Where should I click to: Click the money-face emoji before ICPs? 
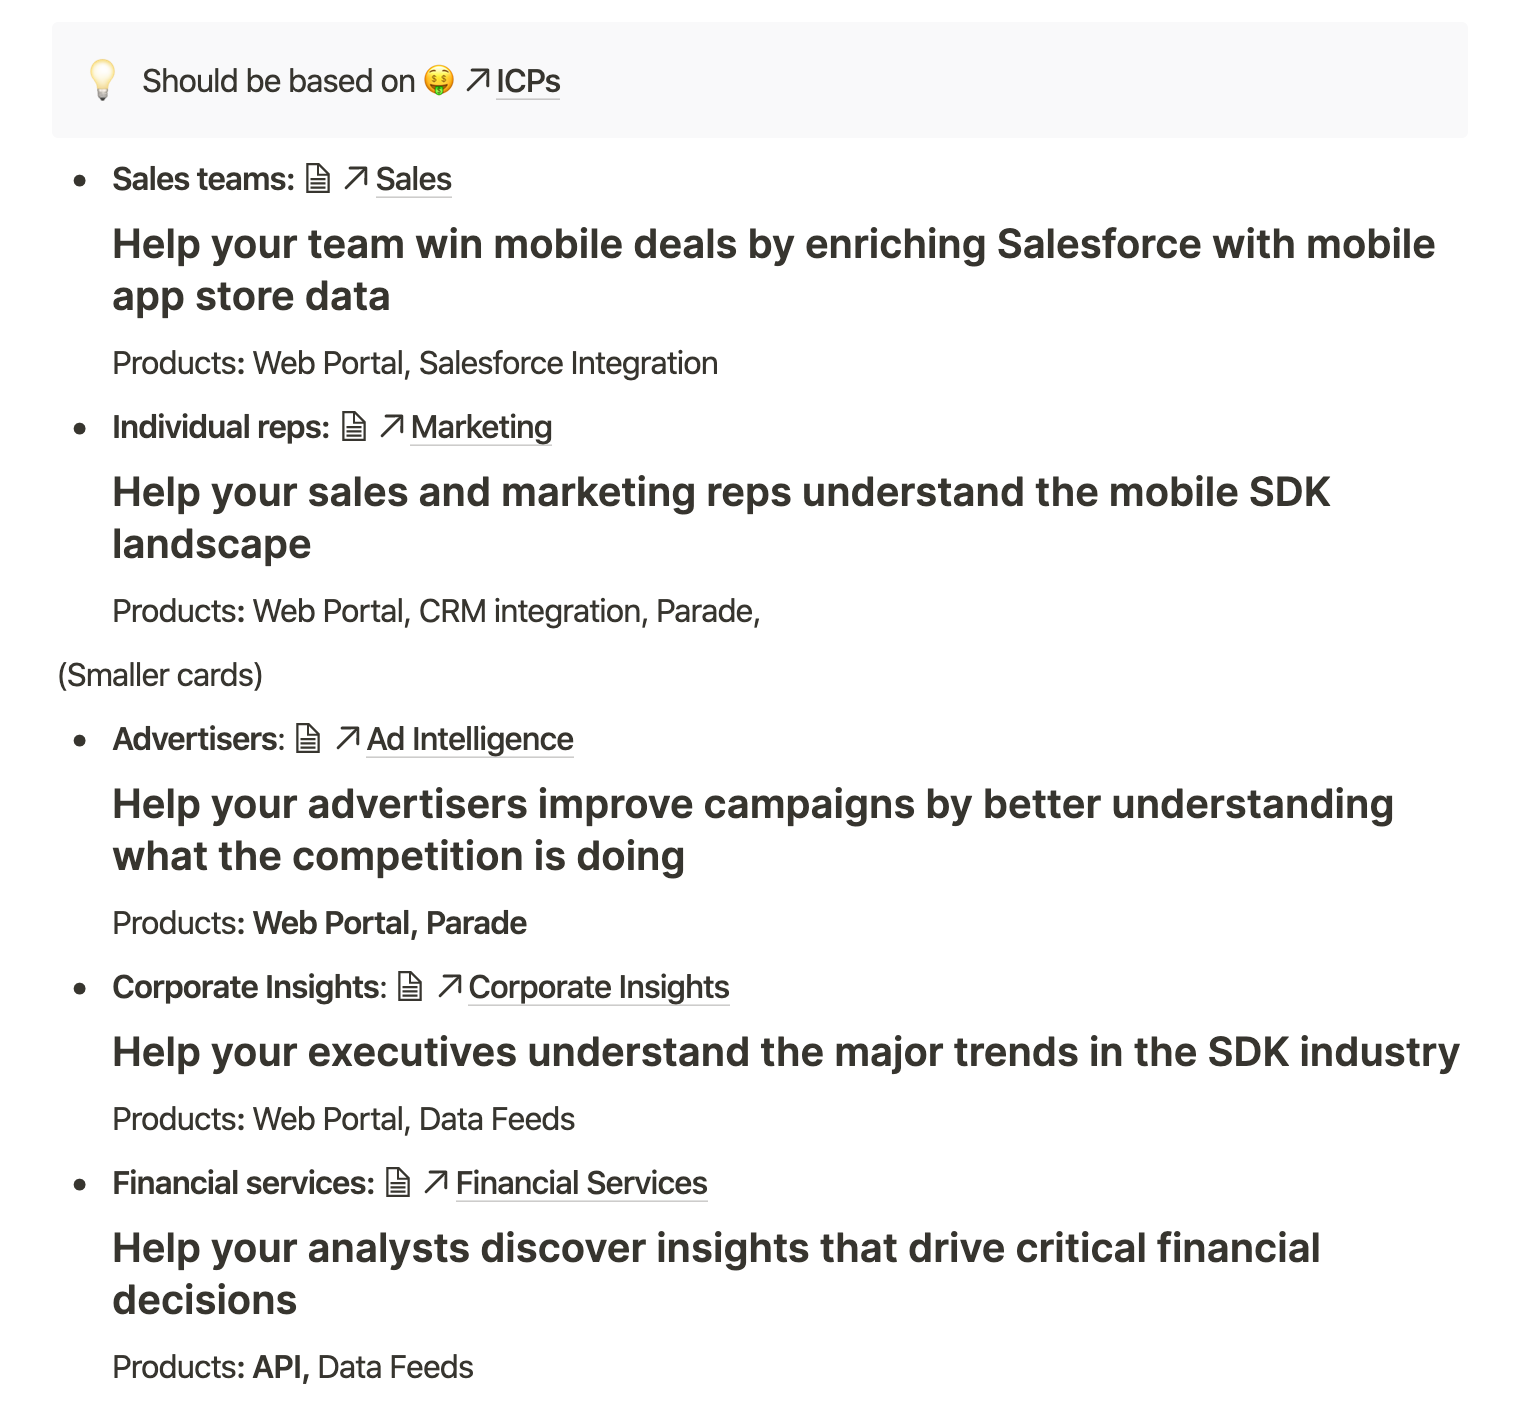click(438, 80)
